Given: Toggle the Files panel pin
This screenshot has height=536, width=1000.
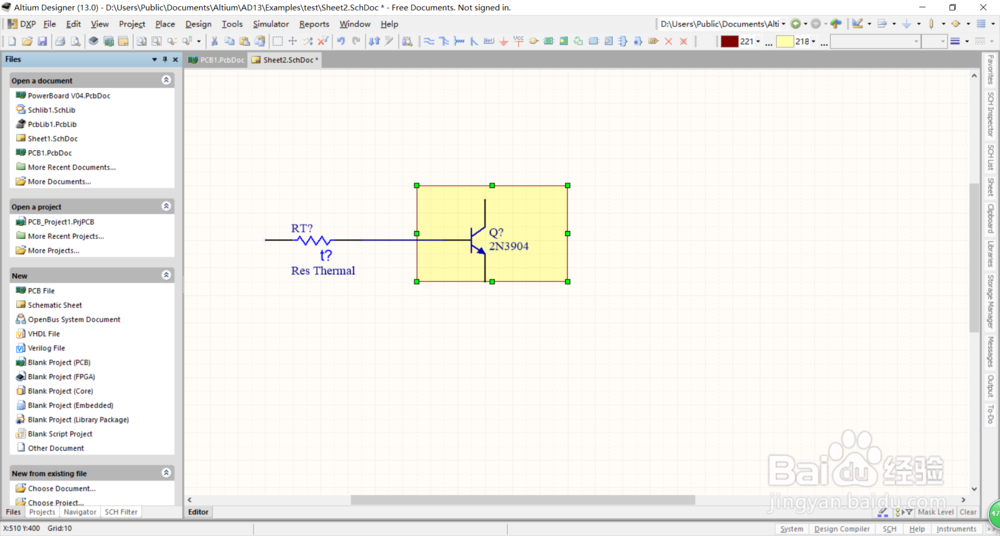Looking at the screenshot, I should click(x=165, y=59).
